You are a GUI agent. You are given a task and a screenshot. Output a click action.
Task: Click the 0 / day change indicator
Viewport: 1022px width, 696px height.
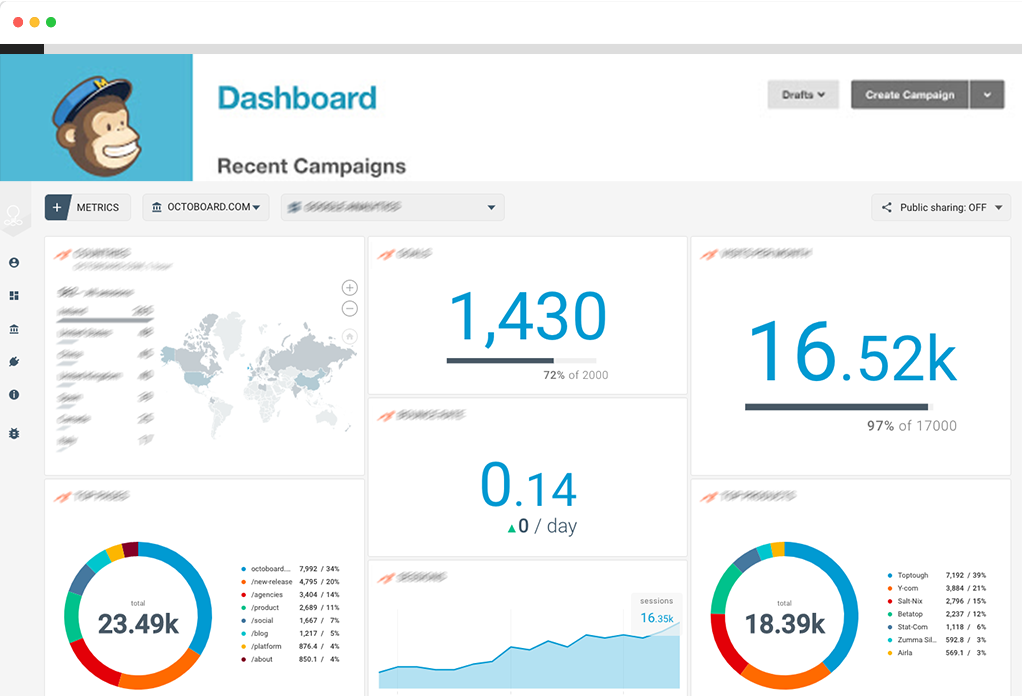point(542,527)
